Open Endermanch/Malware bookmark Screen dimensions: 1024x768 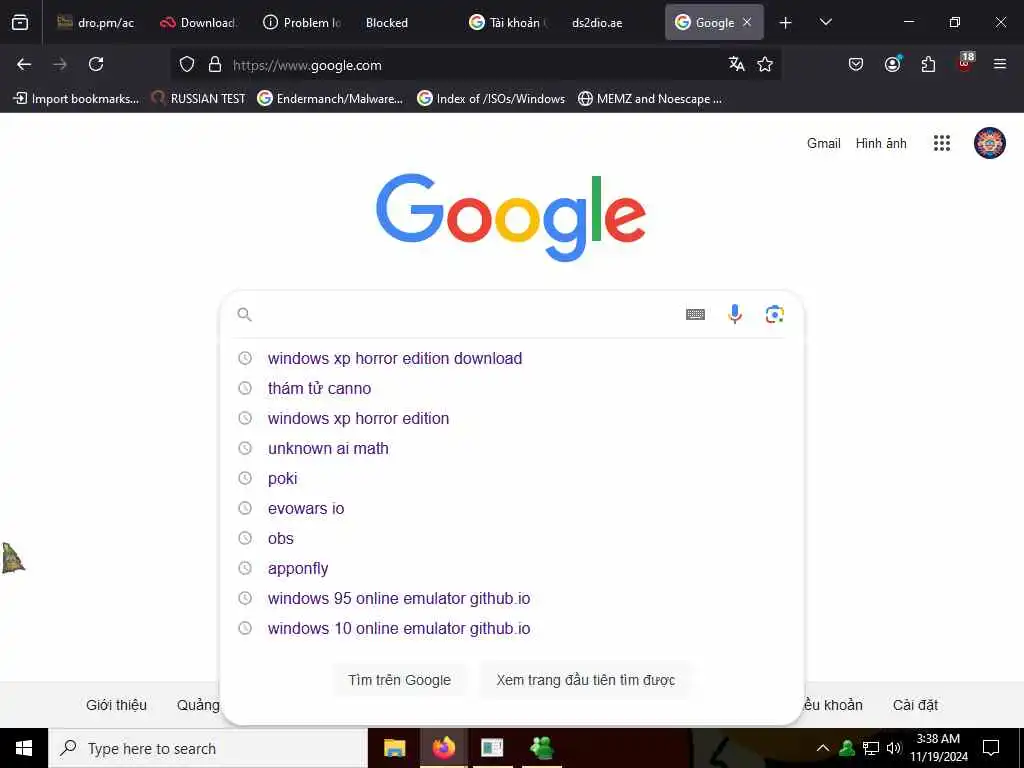pos(330,99)
